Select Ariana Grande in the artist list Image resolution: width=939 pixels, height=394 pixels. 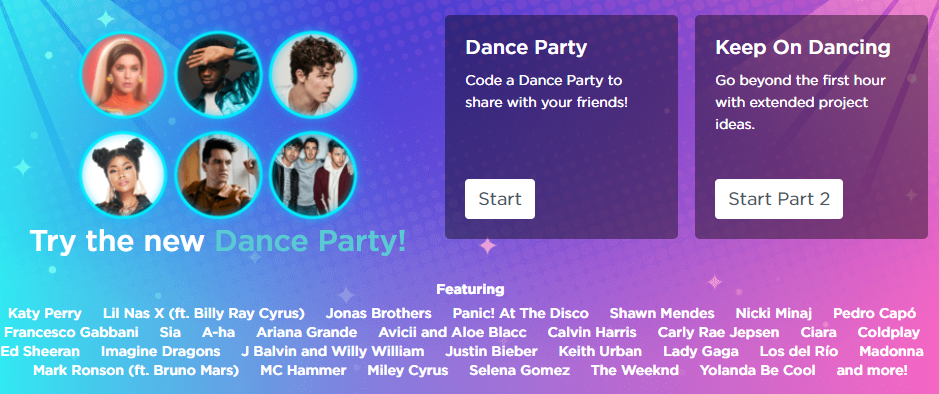(x=307, y=332)
